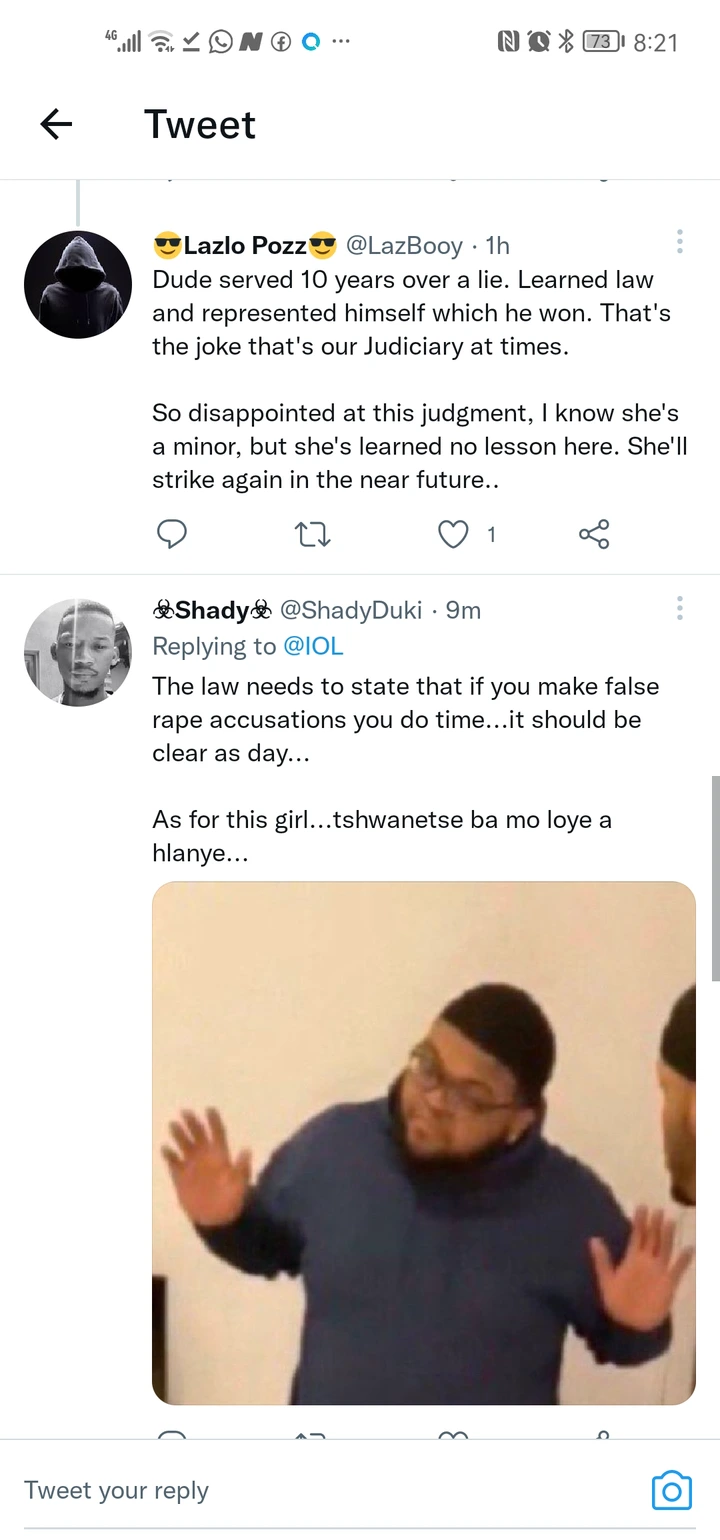Like Lazlo Pozz's tweet
This screenshot has height=1540, width=720.
pos(454,535)
